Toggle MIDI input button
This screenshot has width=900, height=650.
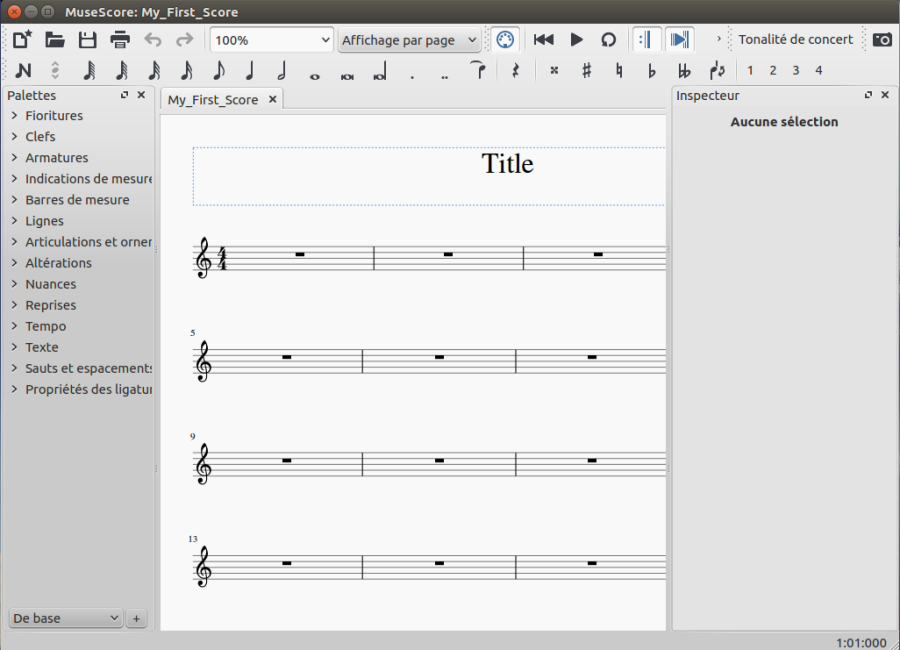point(505,40)
